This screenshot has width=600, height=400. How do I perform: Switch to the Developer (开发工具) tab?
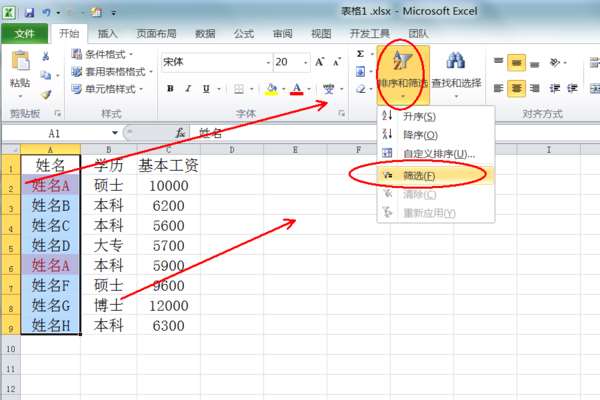click(x=370, y=34)
